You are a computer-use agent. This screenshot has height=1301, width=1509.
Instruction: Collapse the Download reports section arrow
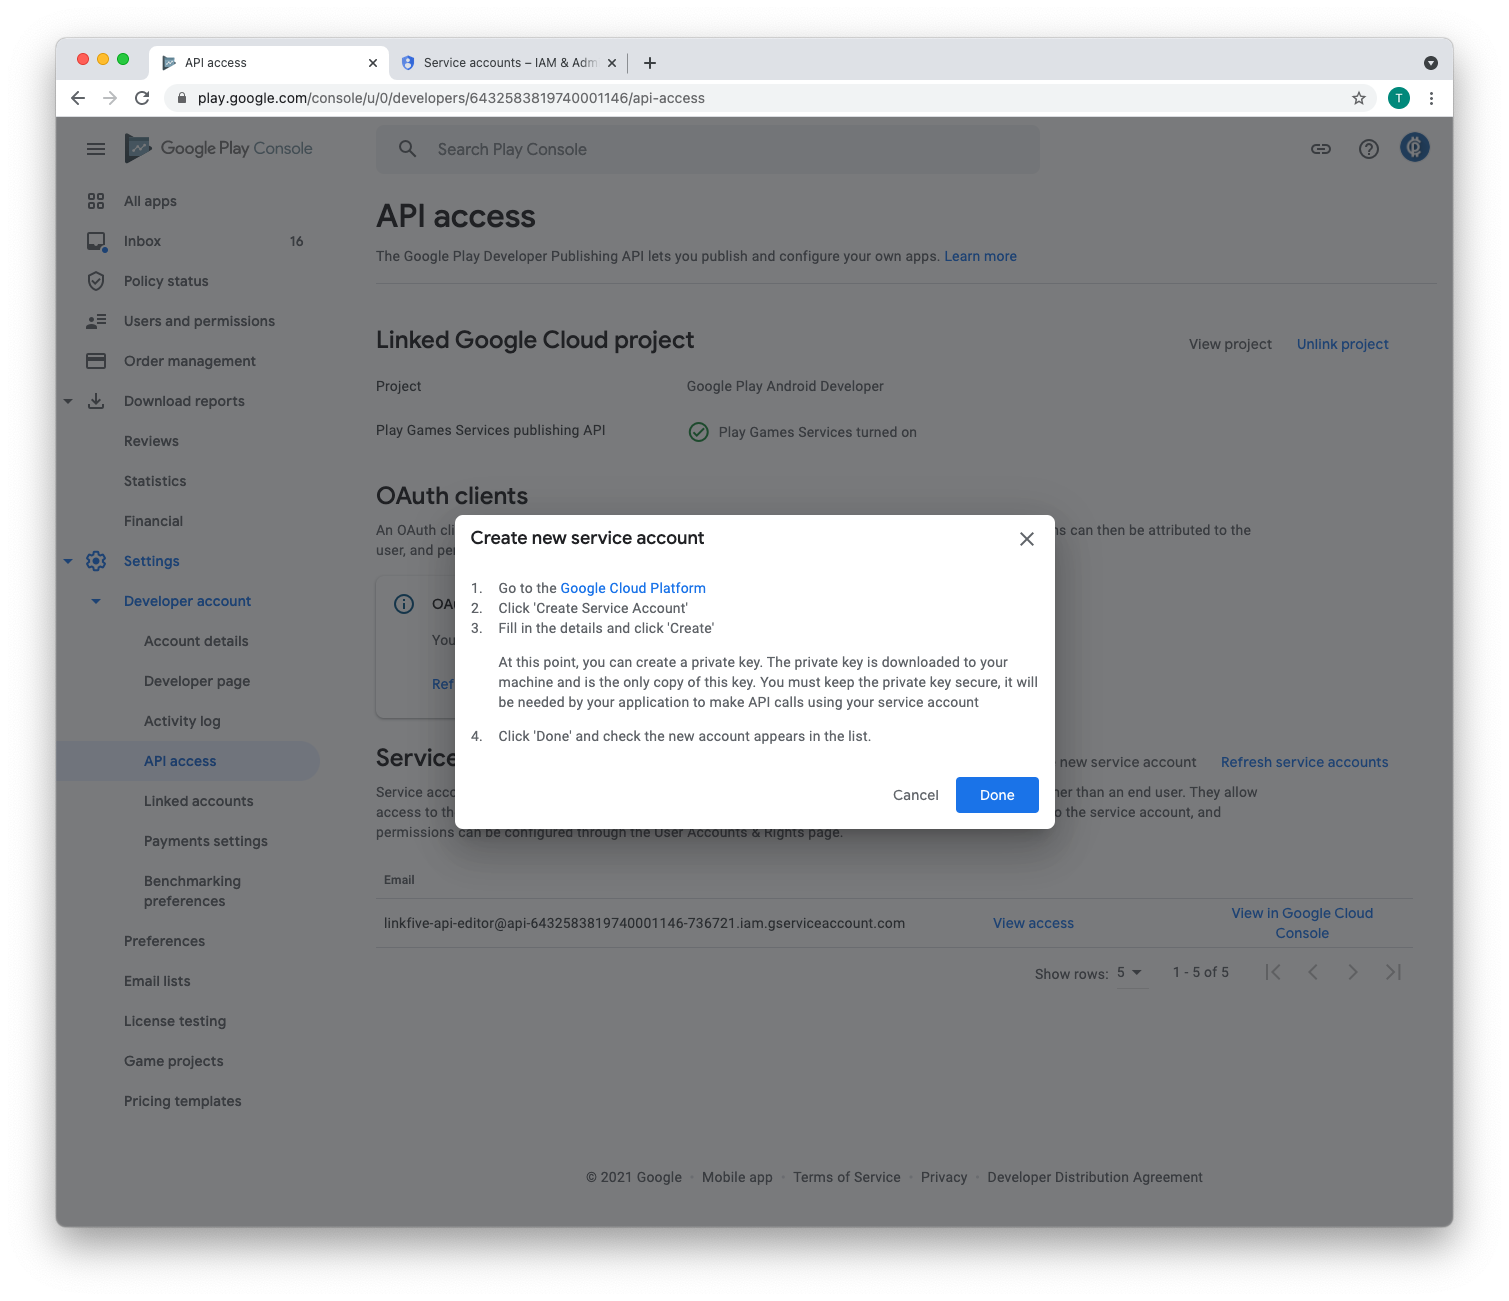(68, 401)
